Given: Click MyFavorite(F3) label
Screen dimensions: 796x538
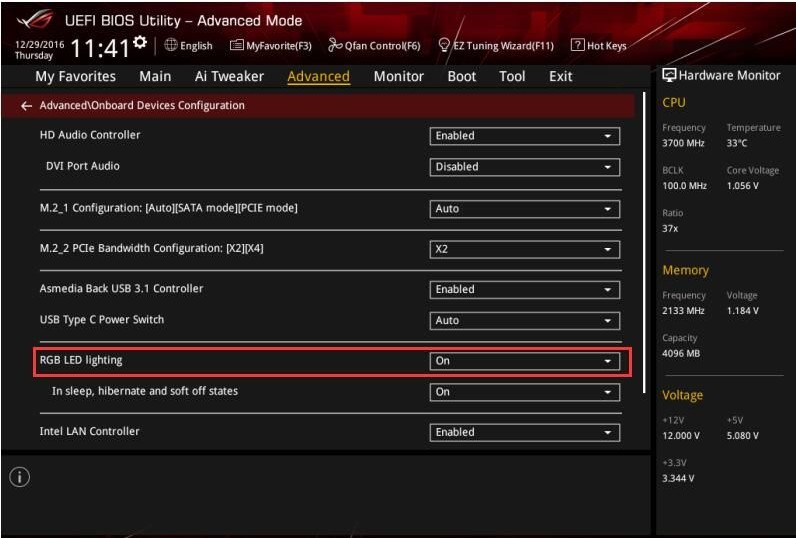Looking at the screenshot, I should click(279, 46).
